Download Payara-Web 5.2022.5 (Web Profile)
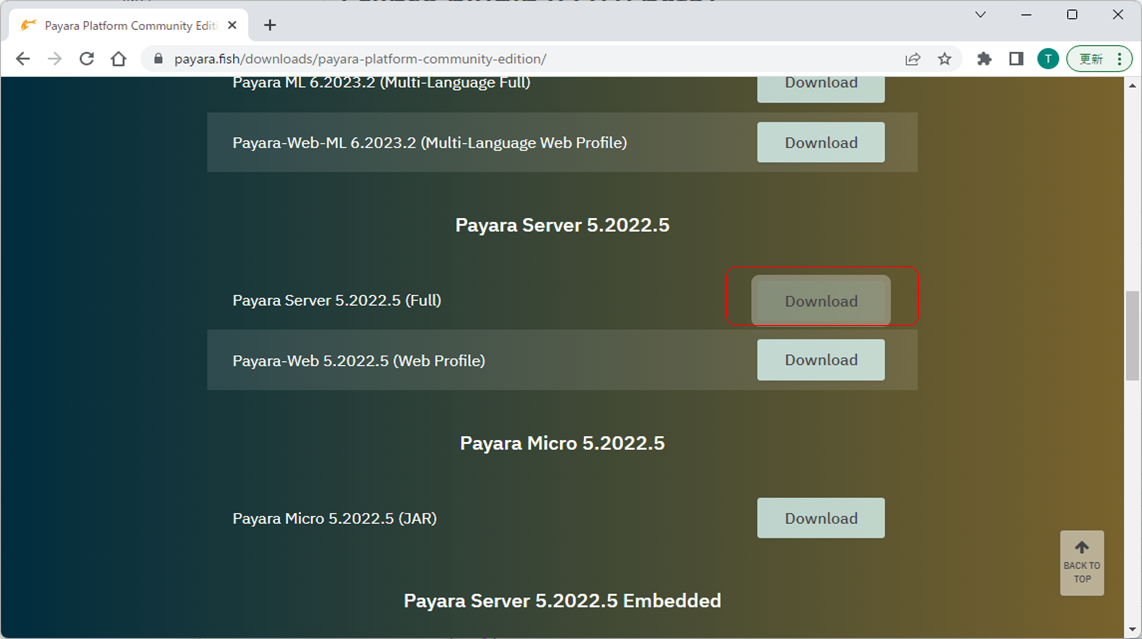1142x639 pixels. click(821, 360)
